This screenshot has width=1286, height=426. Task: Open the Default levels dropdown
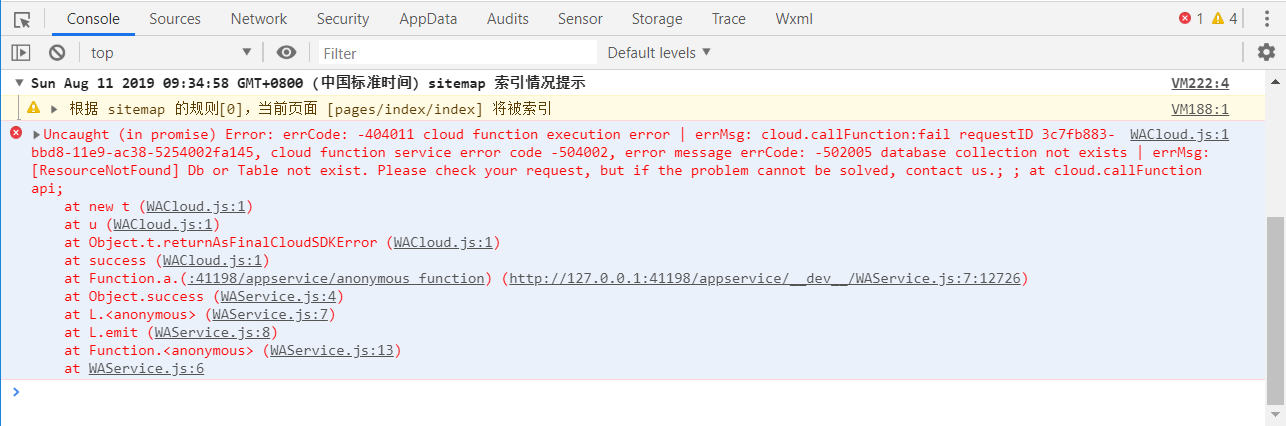(659, 53)
